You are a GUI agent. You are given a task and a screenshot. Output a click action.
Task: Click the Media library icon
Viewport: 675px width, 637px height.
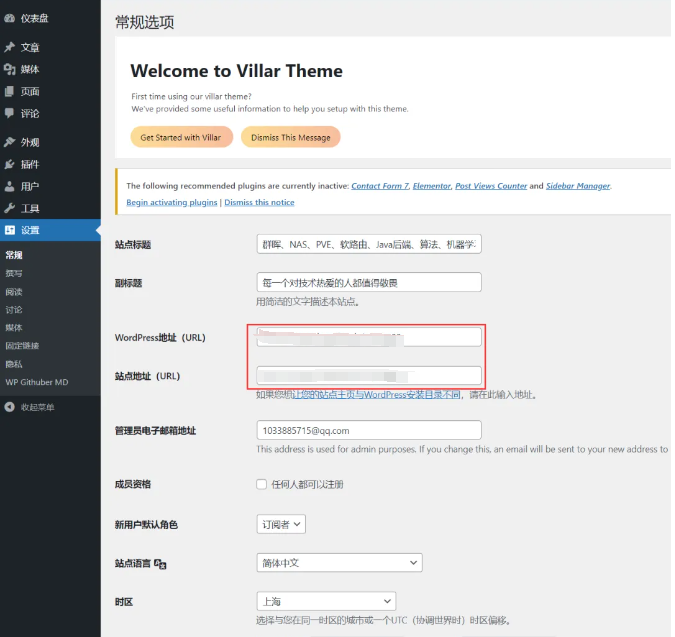click(x=9, y=69)
